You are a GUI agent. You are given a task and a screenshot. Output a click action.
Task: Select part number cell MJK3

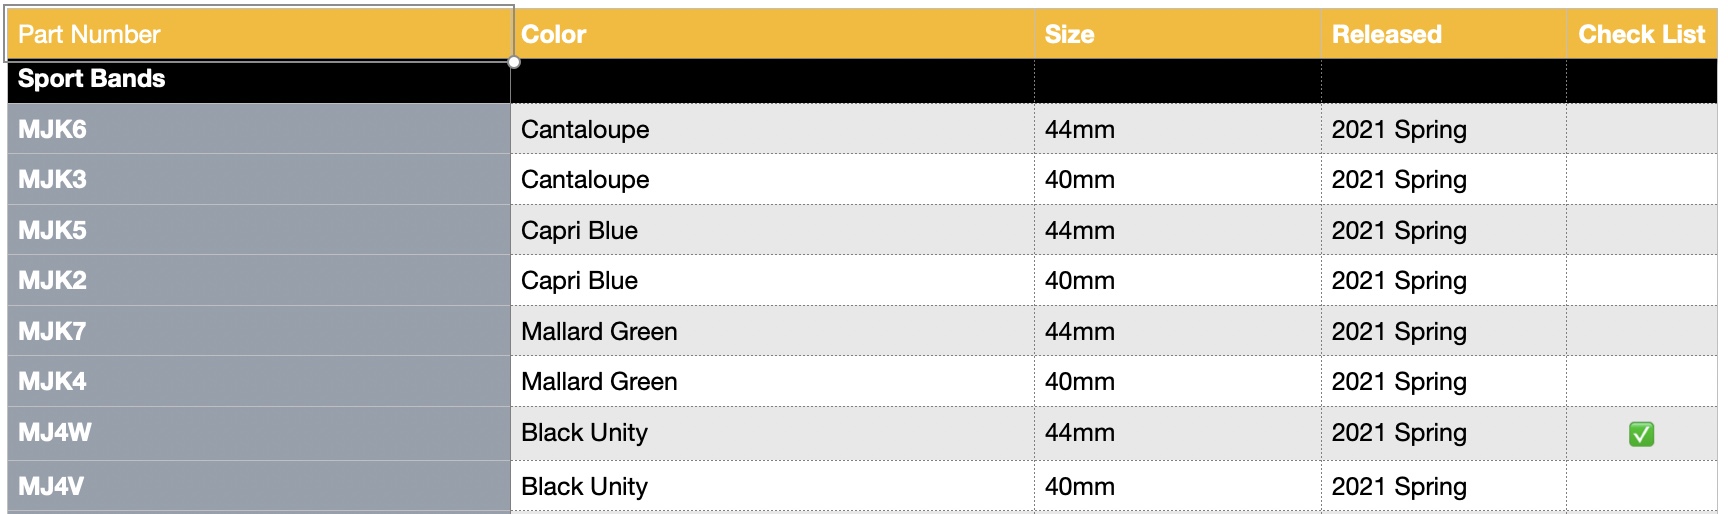(259, 179)
